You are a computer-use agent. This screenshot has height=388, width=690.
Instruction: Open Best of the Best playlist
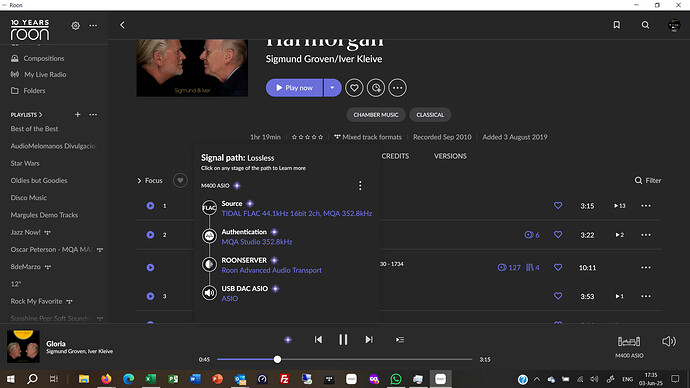(34, 129)
